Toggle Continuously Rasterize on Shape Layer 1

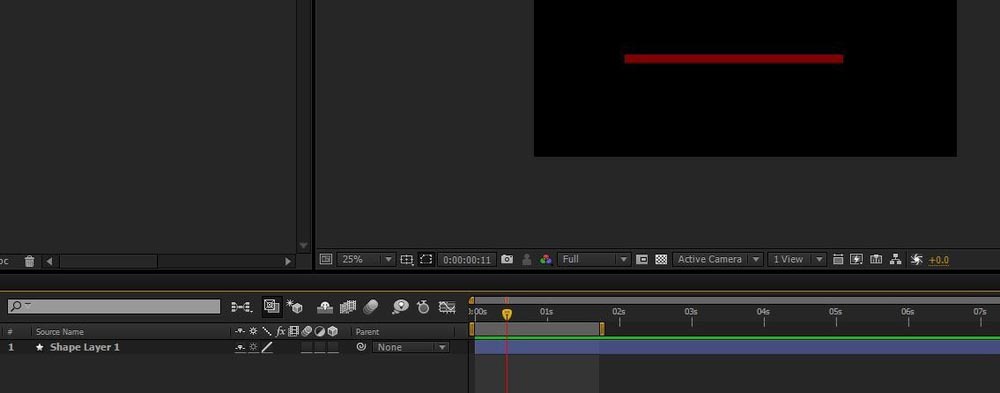click(253, 347)
